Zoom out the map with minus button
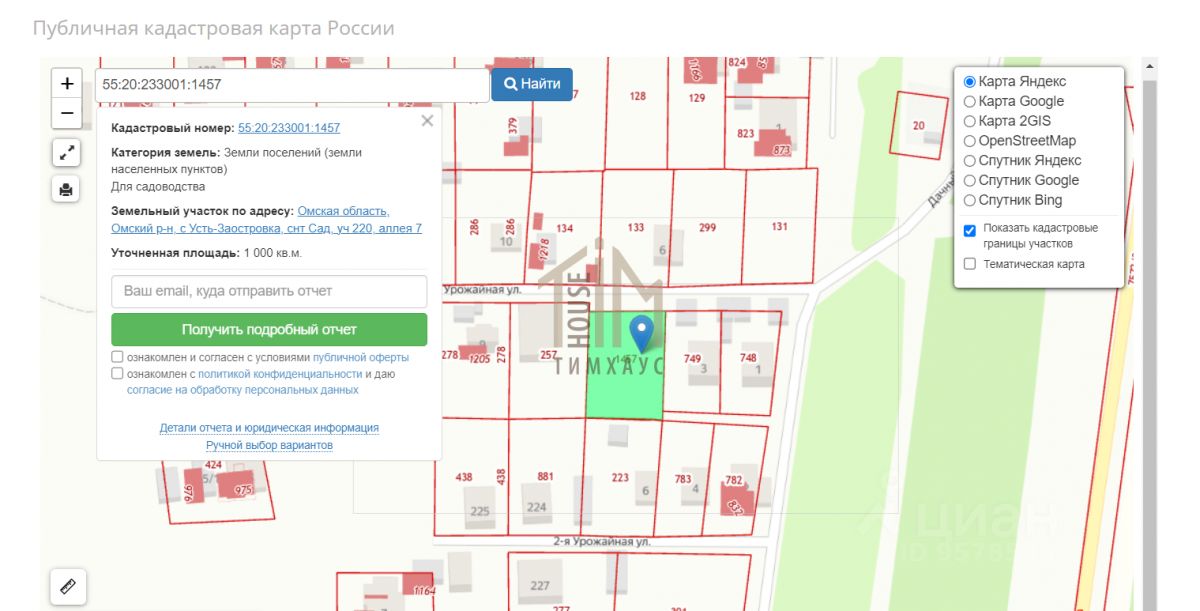Image resolution: width=1200 pixels, height=611 pixels. [67, 113]
